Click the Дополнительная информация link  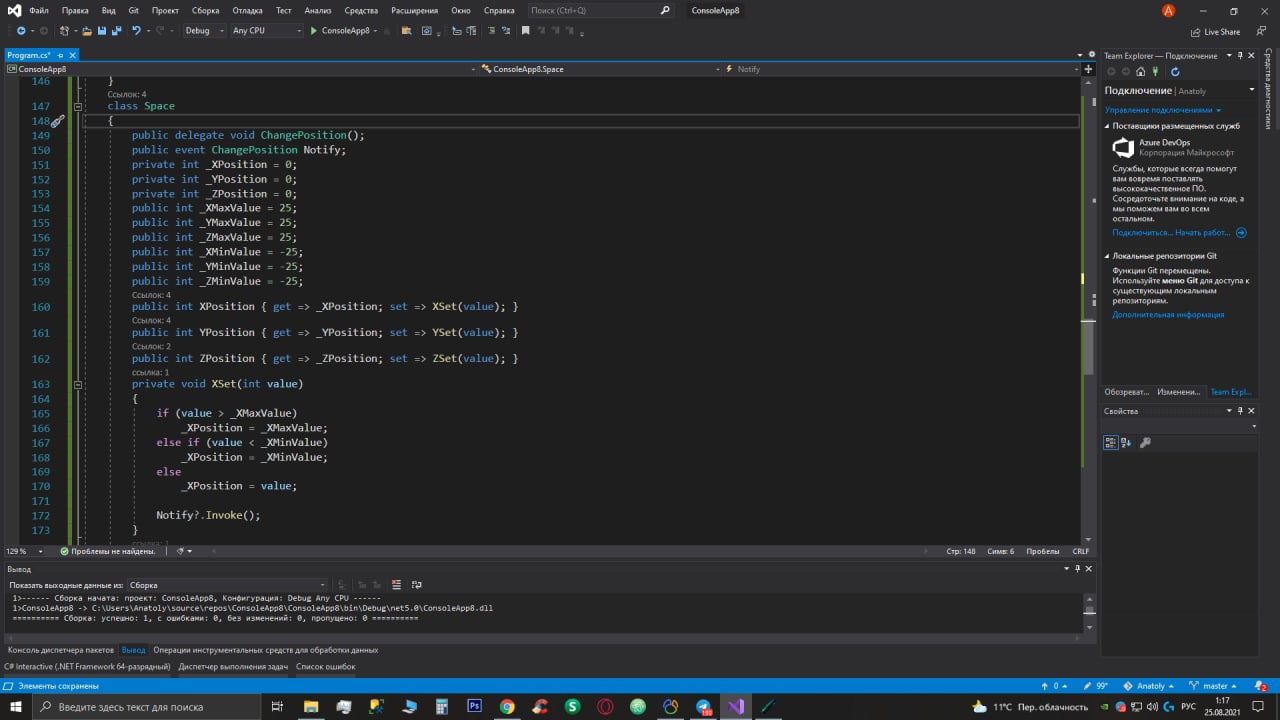tap(1167, 315)
